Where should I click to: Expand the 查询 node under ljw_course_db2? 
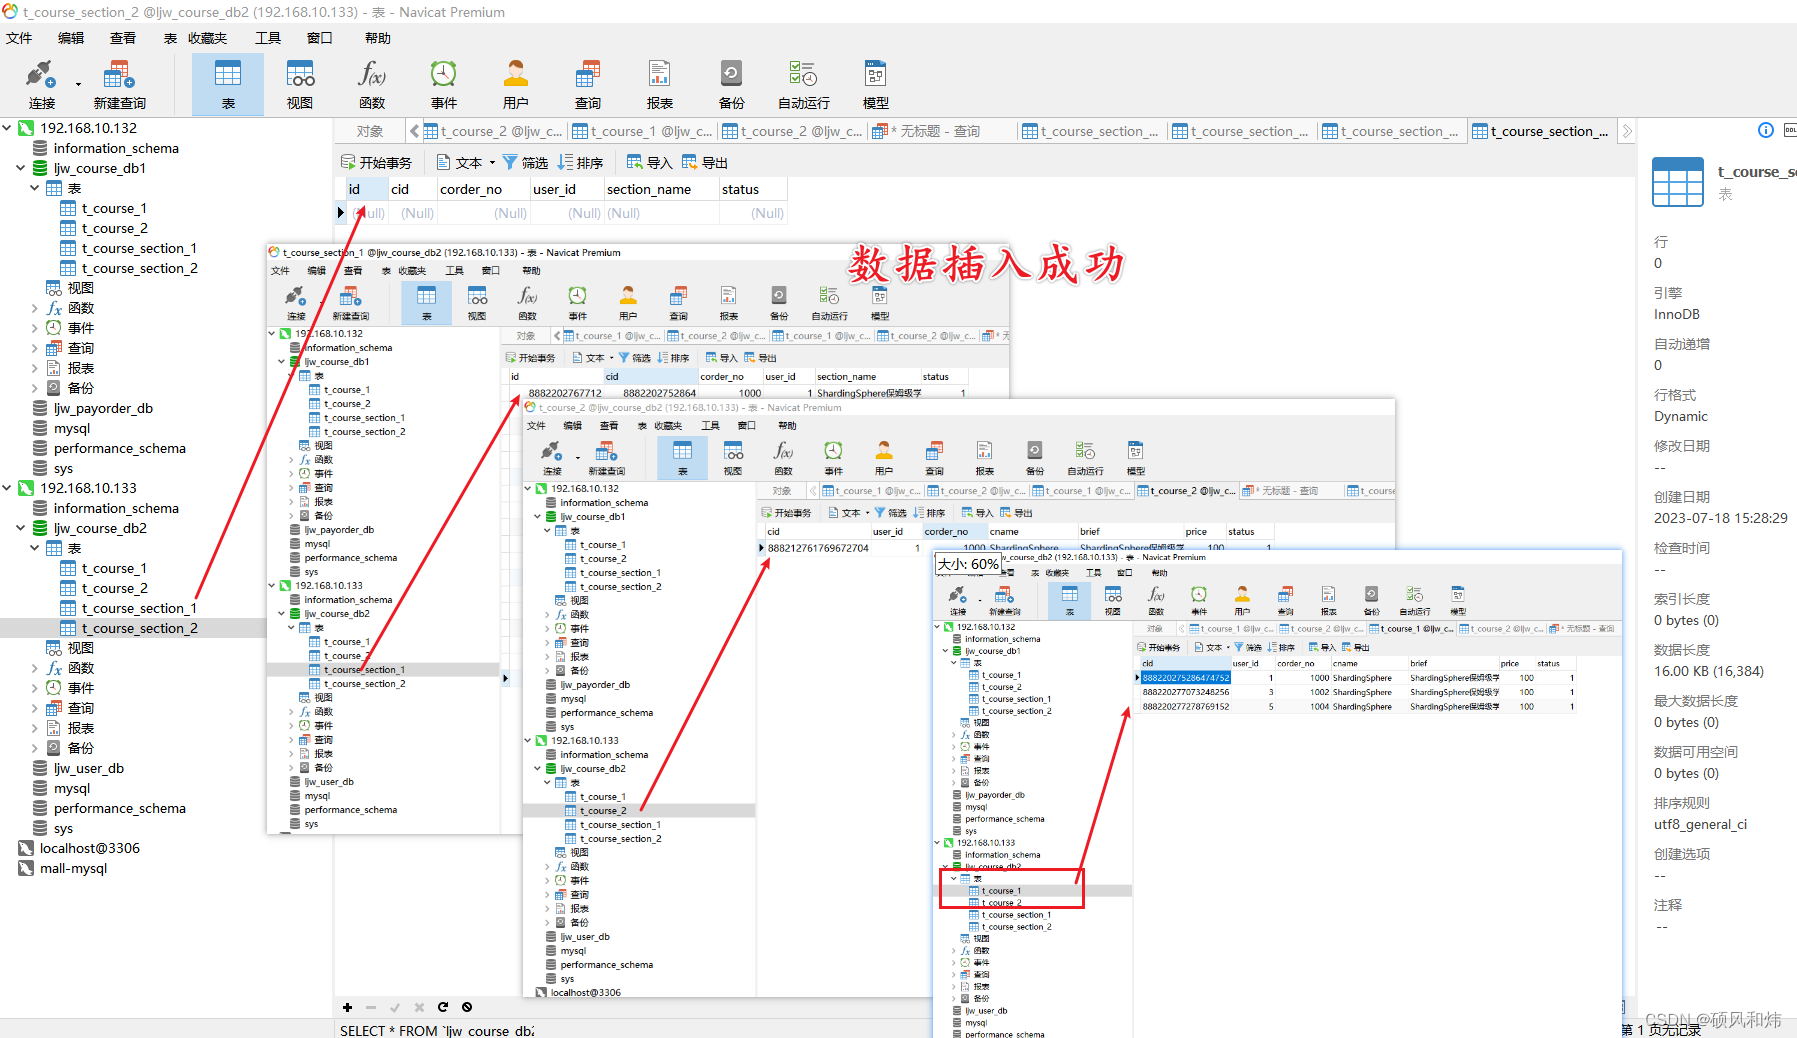click(x=34, y=708)
